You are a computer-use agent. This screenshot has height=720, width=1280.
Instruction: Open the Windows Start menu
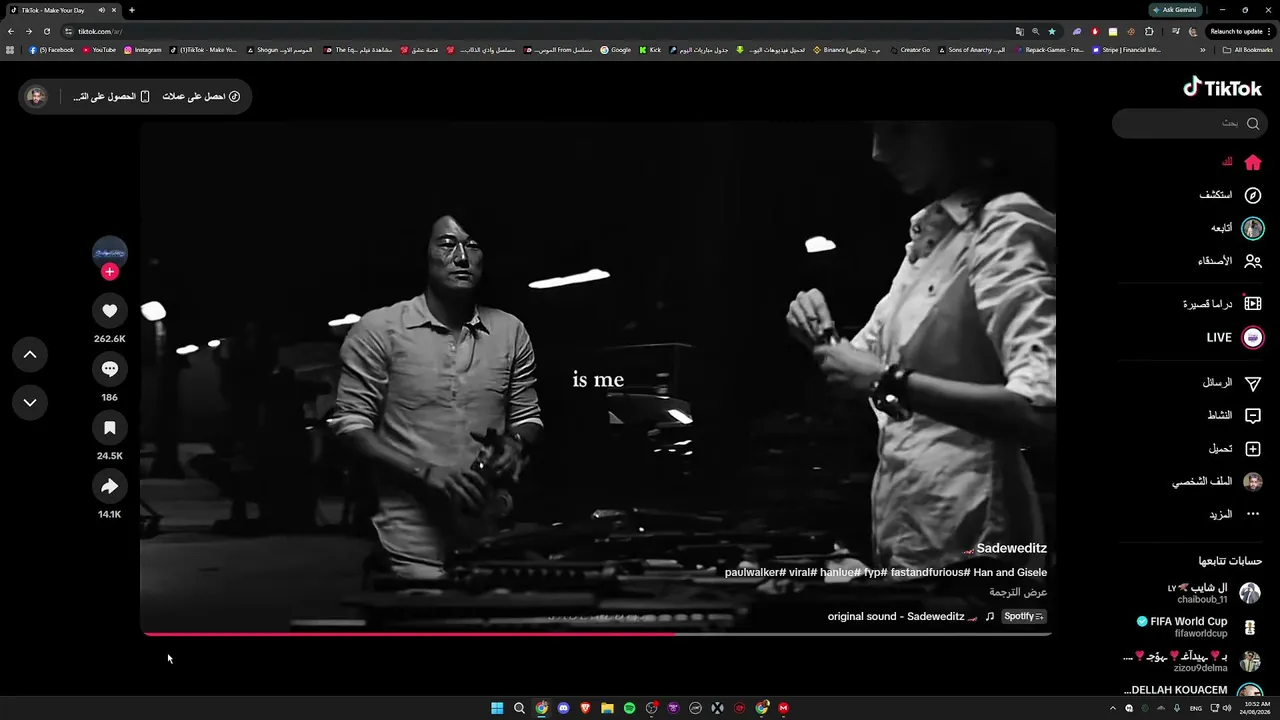[x=497, y=708]
